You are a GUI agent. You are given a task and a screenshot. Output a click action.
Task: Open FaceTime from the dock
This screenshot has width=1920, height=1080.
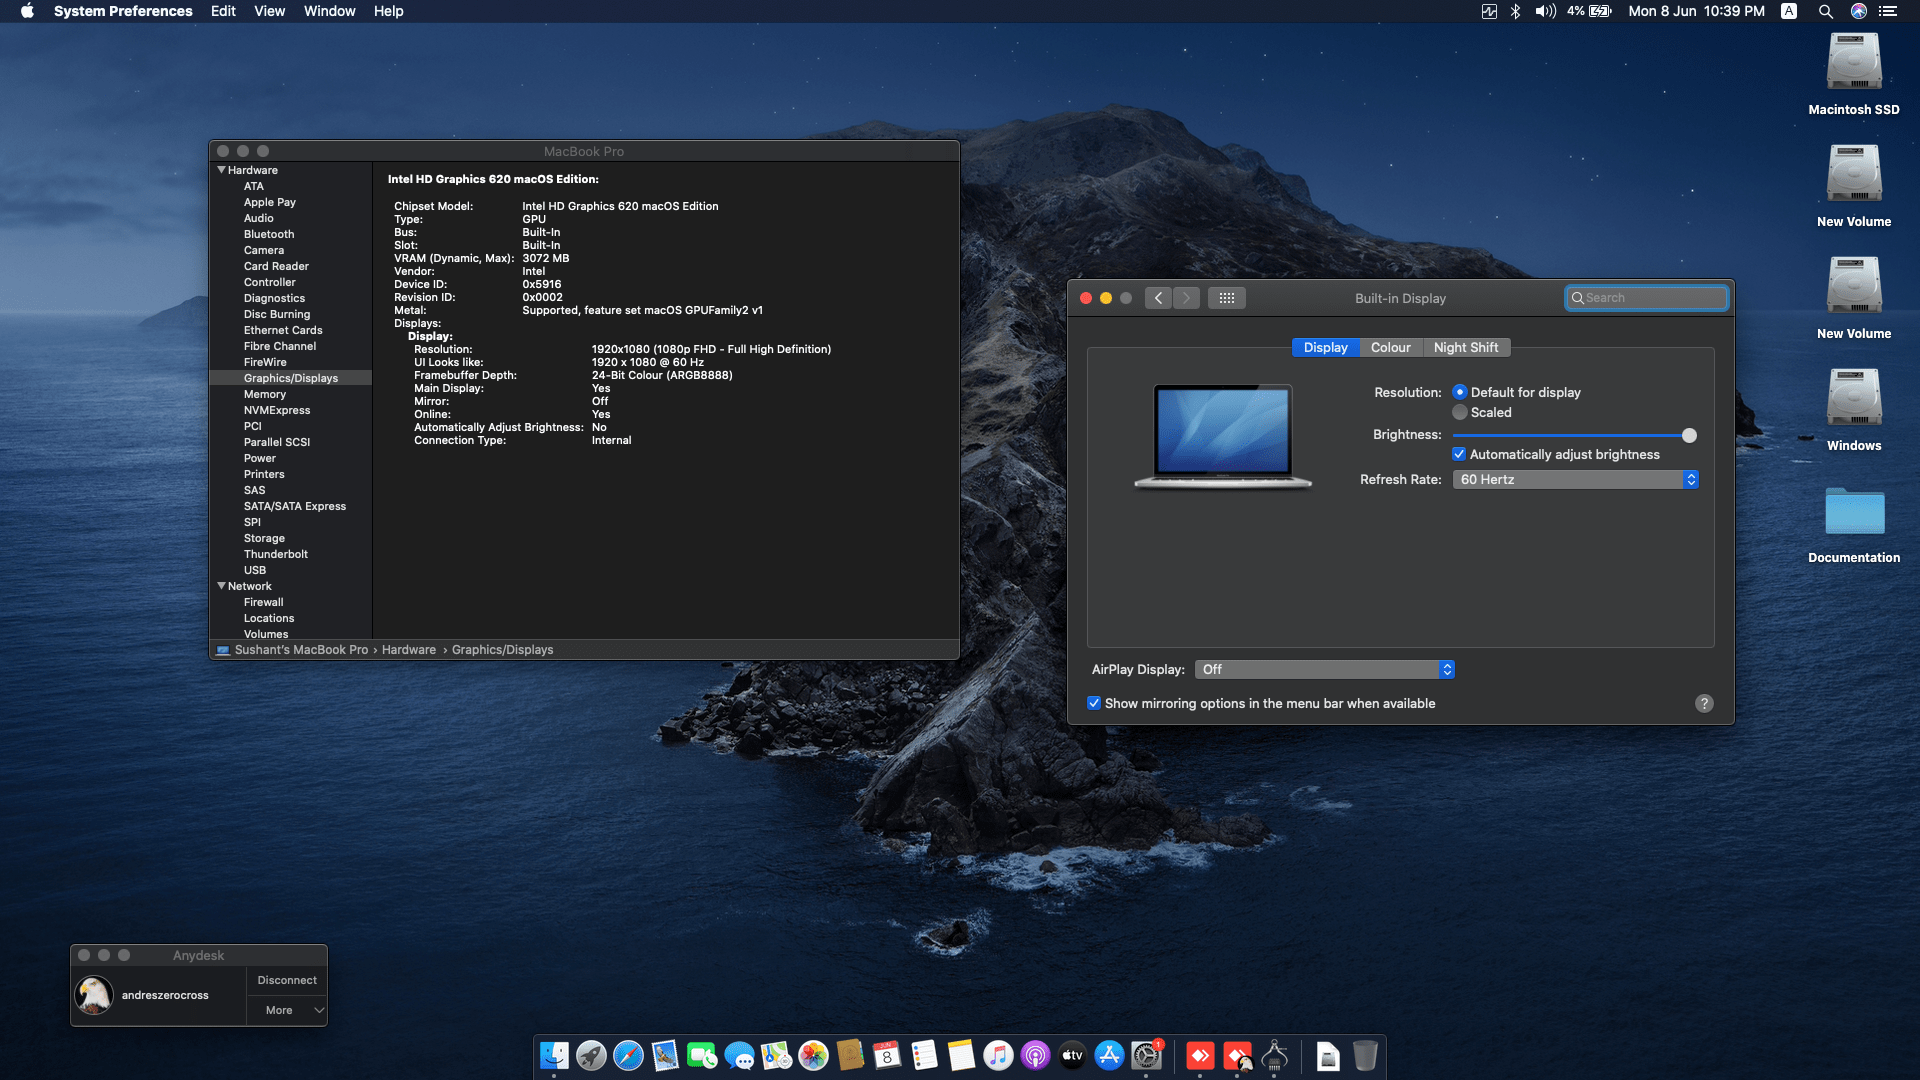tap(702, 1055)
